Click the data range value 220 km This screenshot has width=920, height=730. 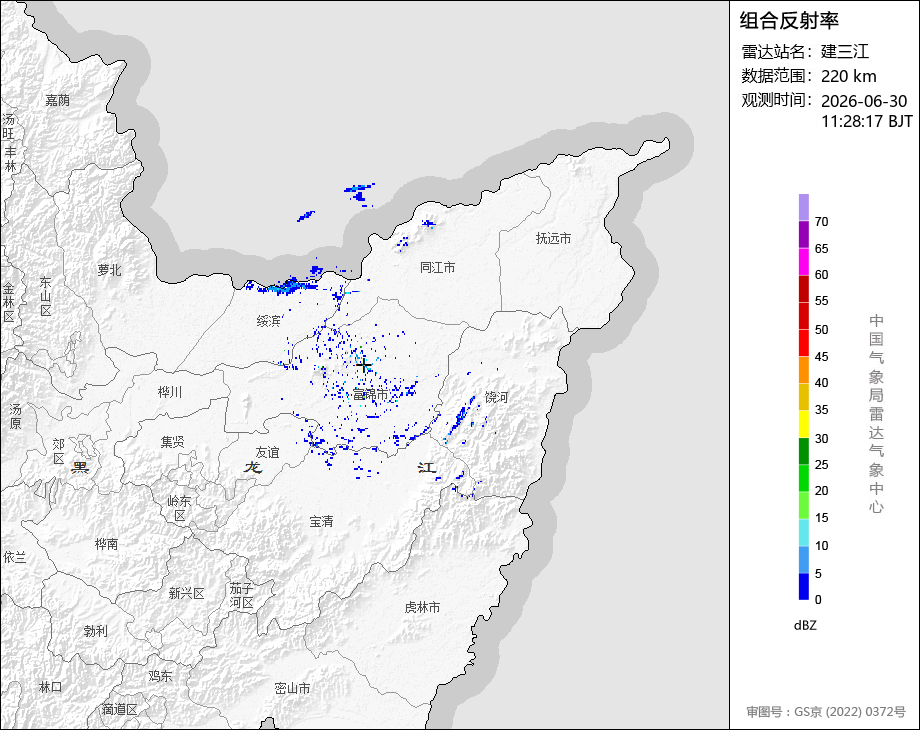[x=848, y=76]
